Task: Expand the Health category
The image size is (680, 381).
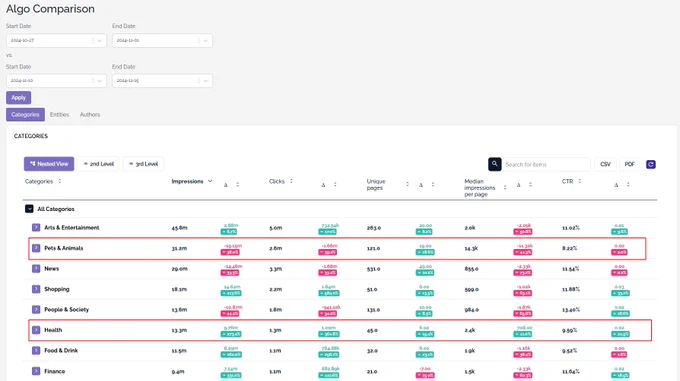Action: pos(36,330)
